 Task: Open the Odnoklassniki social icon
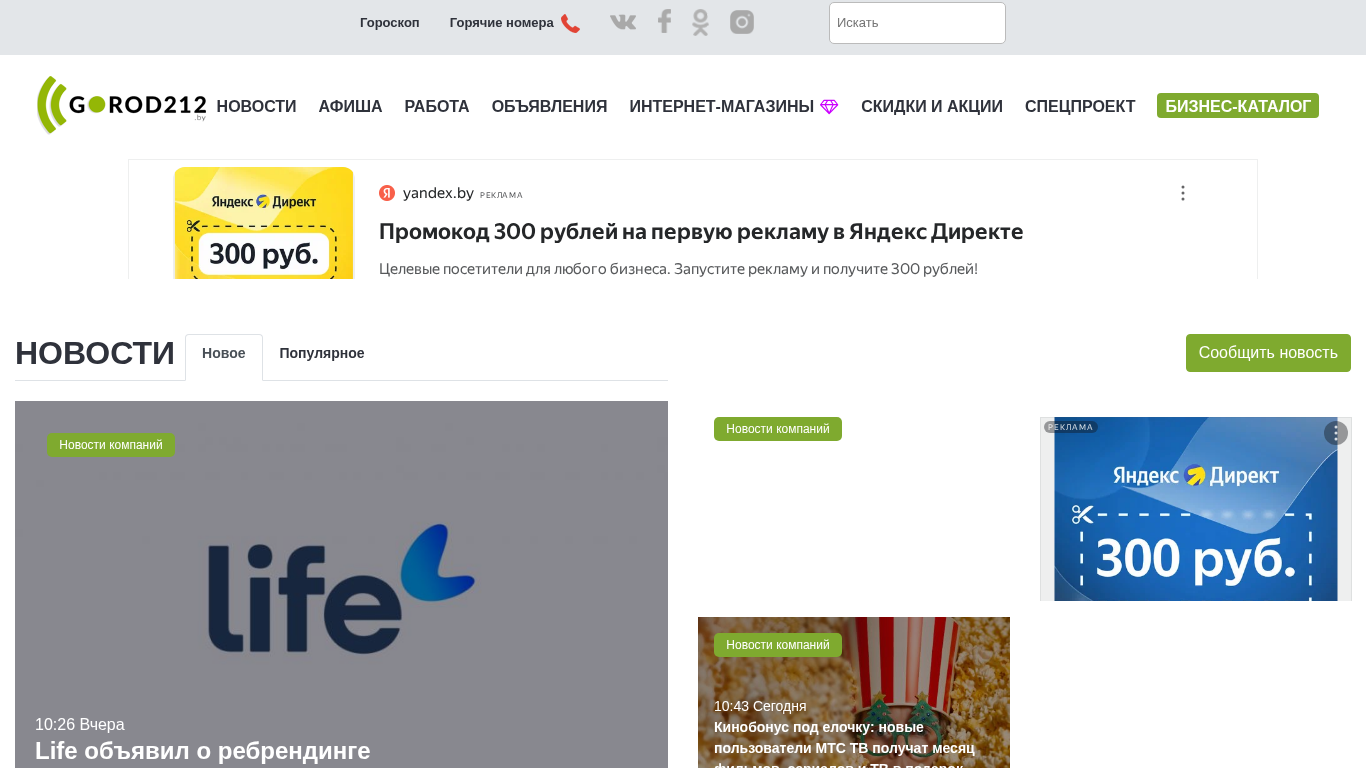[700, 22]
